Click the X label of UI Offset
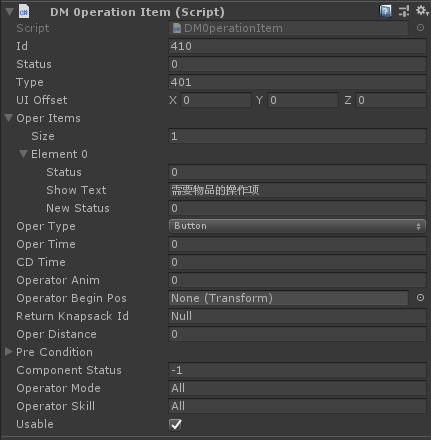 [173, 100]
